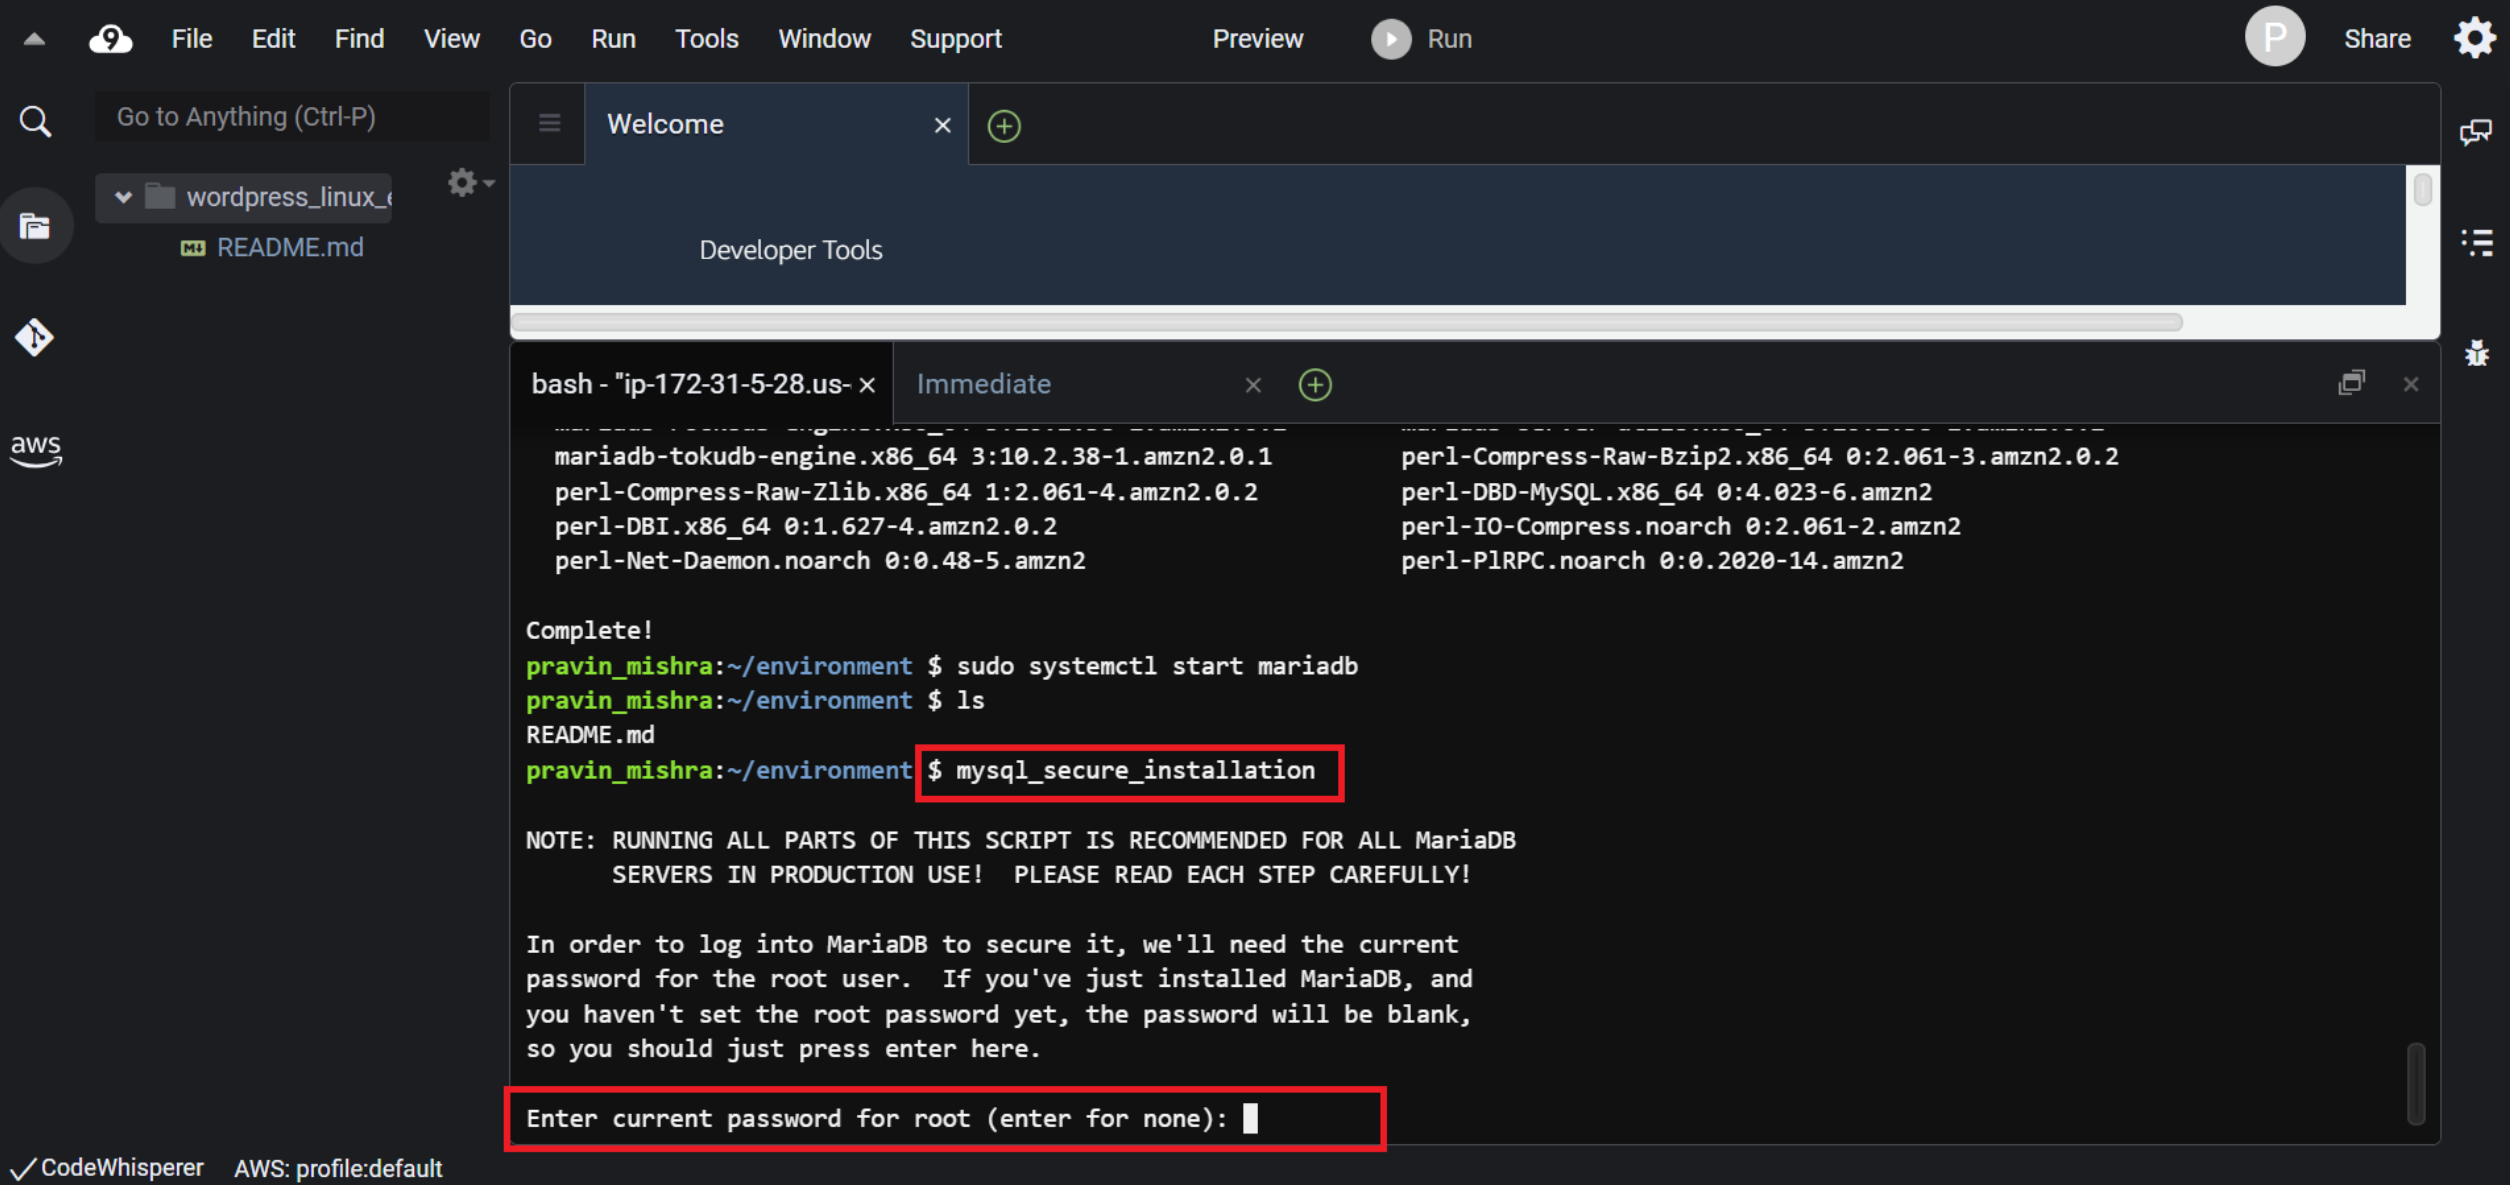The height and width of the screenshot is (1187, 2510).
Task: Click the user avatar P
Action: pos(2275,37)
